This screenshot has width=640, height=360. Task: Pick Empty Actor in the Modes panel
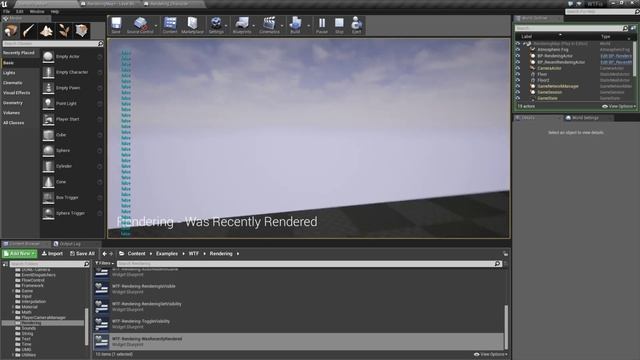[x=72, y=57]
